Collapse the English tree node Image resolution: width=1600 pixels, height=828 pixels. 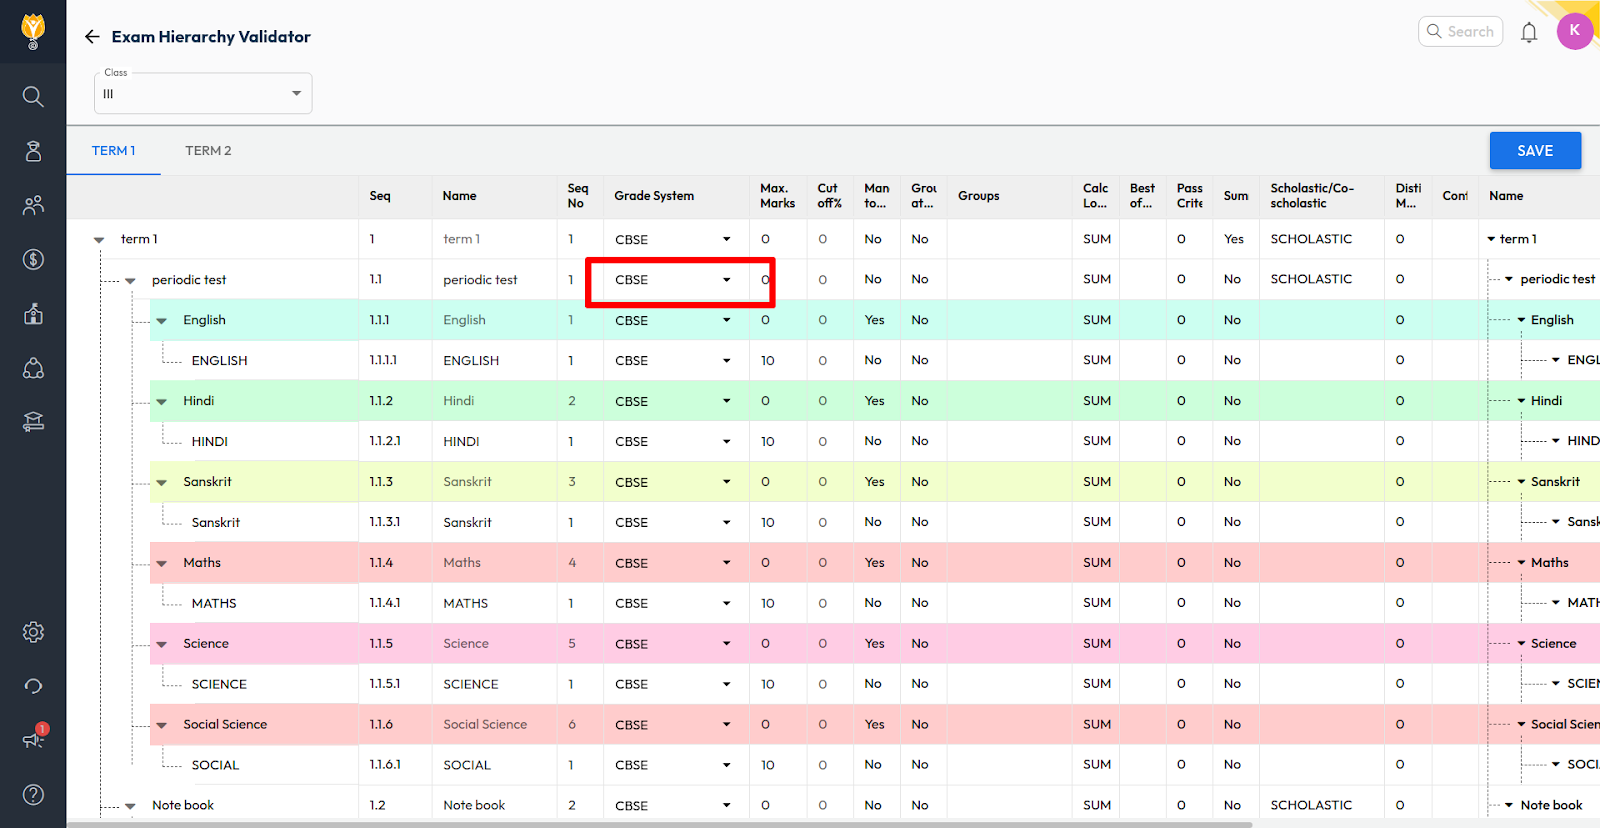click(x=162, y=321)
